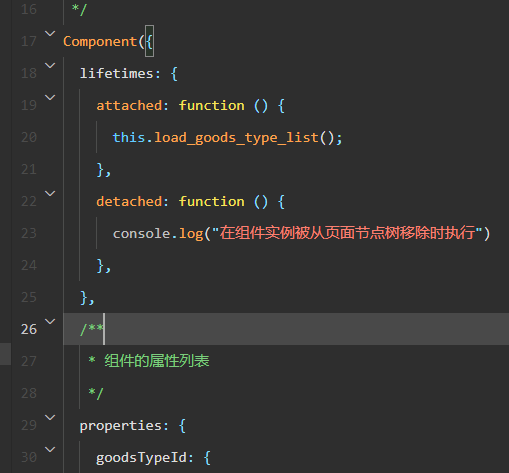Click the green comment text 组件的属性列表

coord(157,361)
